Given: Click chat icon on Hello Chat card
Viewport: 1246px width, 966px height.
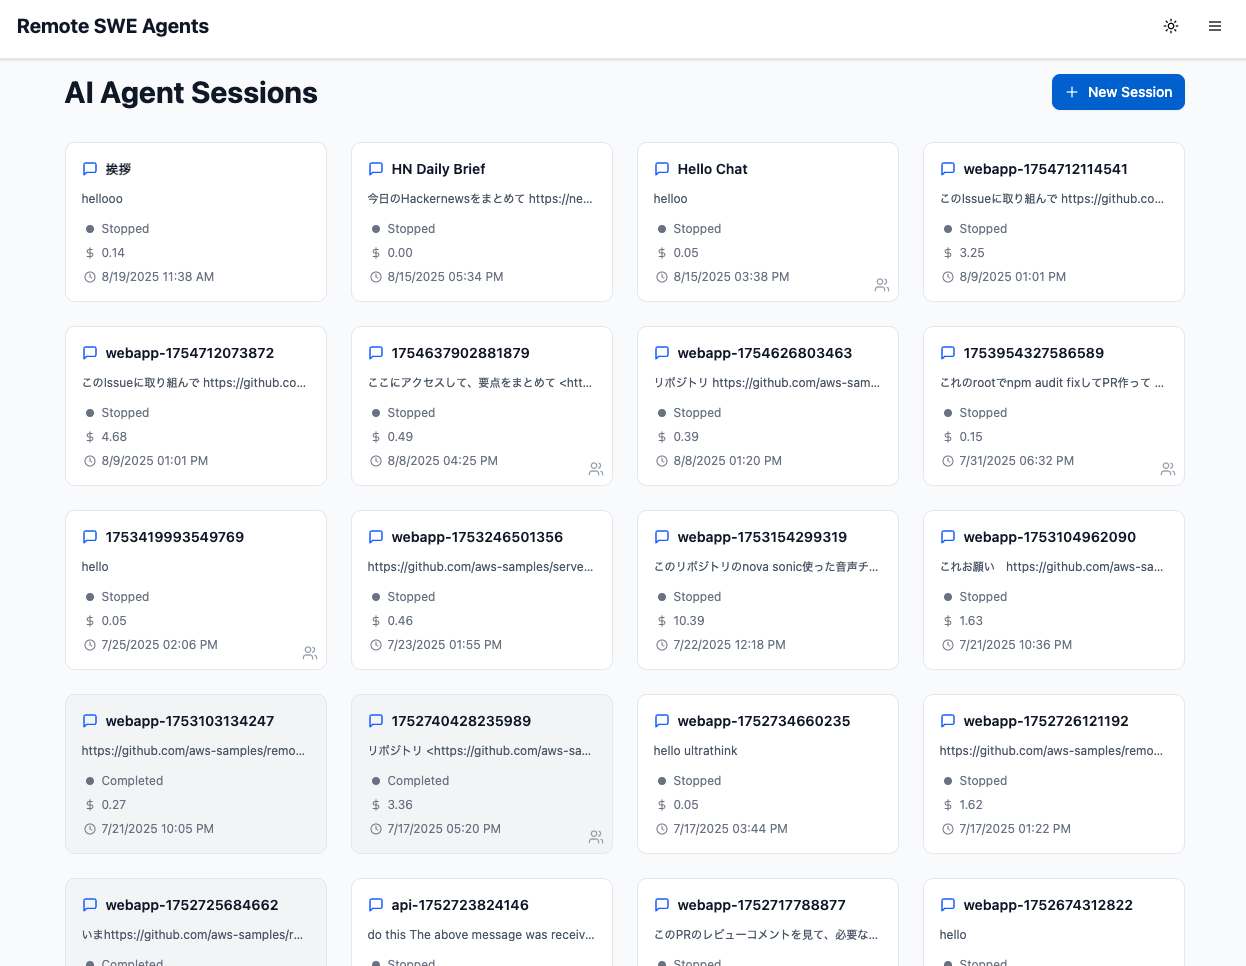Looking at the screenshot, I should click(x=662, y=169).
